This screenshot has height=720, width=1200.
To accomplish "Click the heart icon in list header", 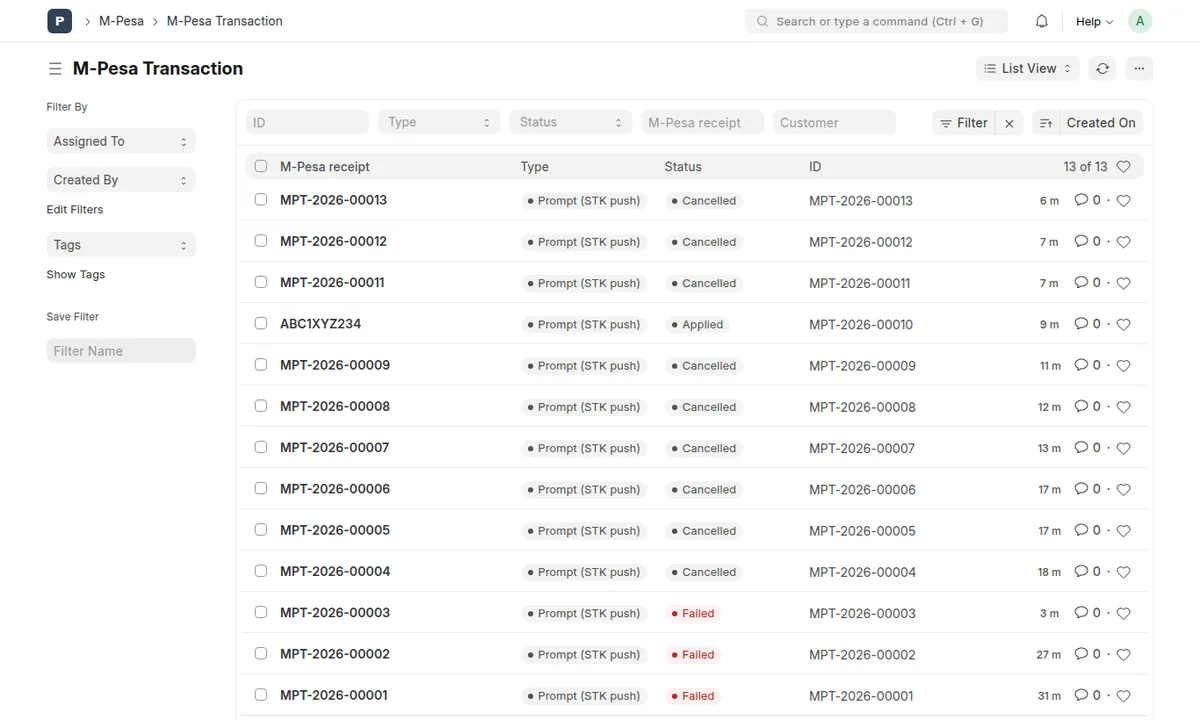I will pos(1123,167).
